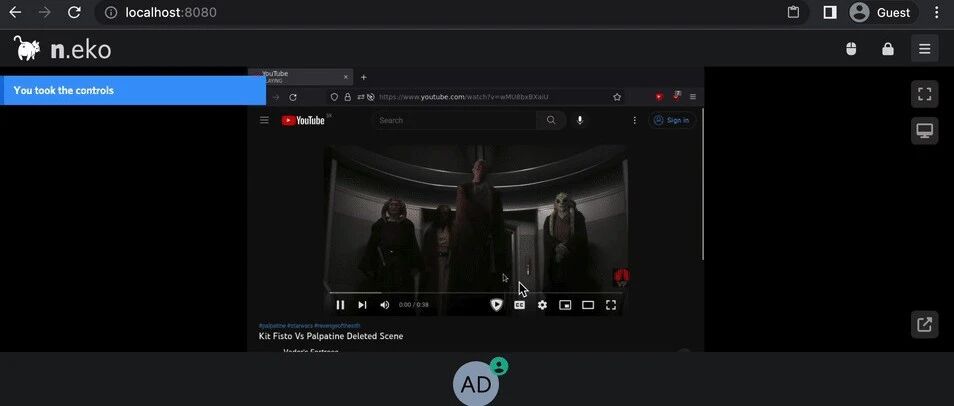Open neko picture-in-picture popout
Viewport: 954px width, 406px height.
[x=924, y=324]
